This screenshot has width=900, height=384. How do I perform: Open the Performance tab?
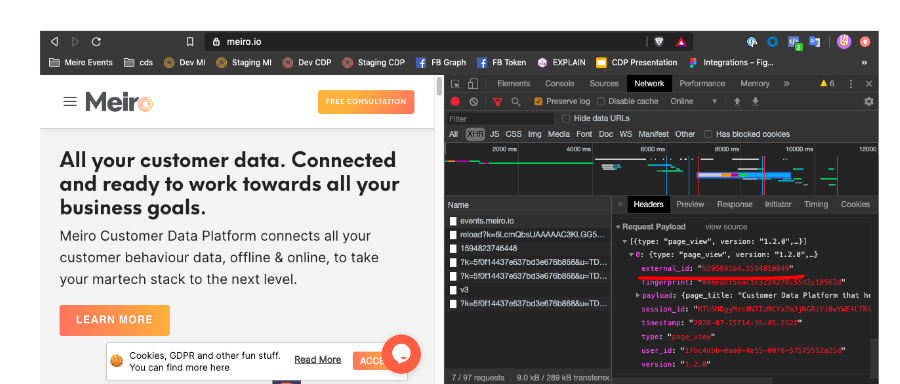(x=702, y=84)
